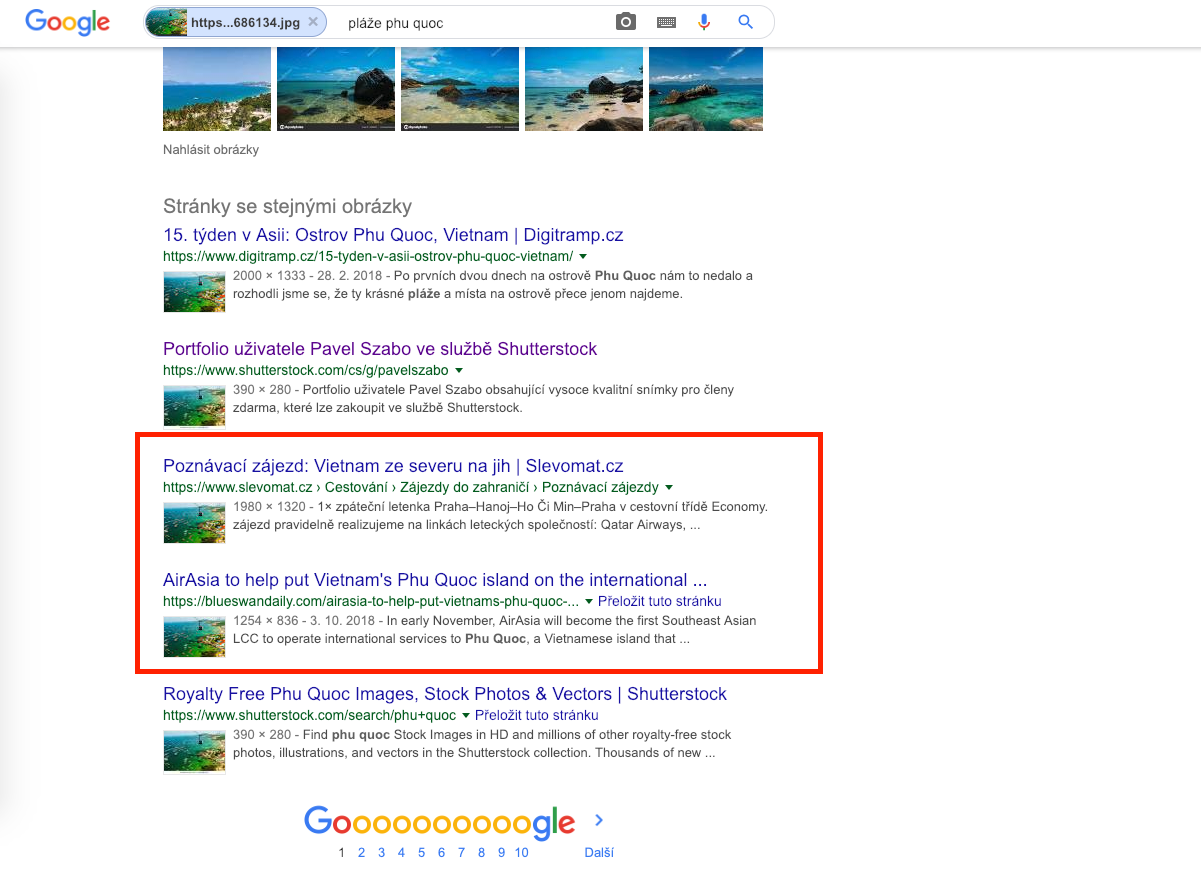Open Pavel Szabo Shutterstock portfolio link
The width and height of the screenshot is (1201, 881).
[380, 349]
